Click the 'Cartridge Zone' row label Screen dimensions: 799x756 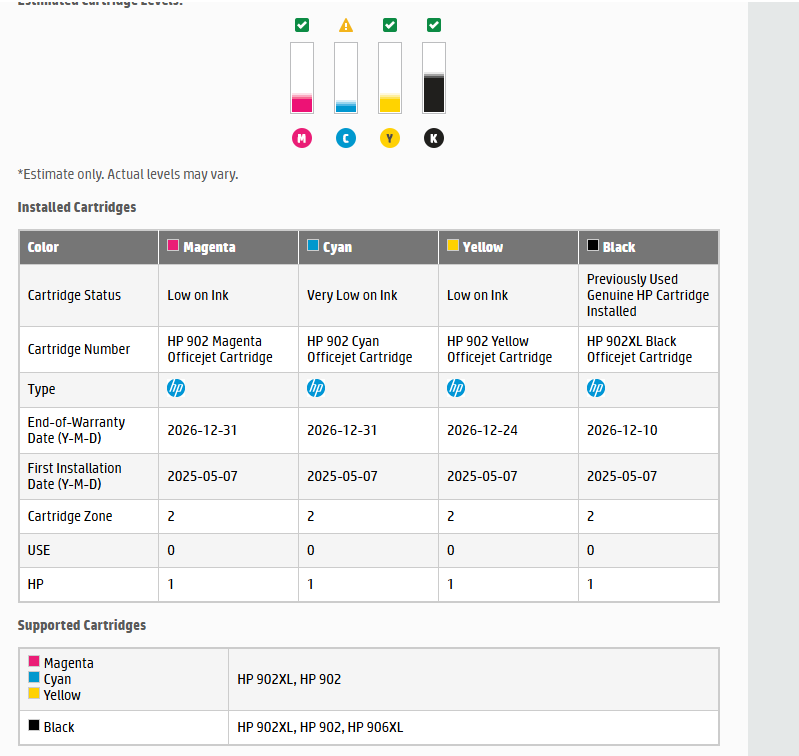[x=70, y=516]
